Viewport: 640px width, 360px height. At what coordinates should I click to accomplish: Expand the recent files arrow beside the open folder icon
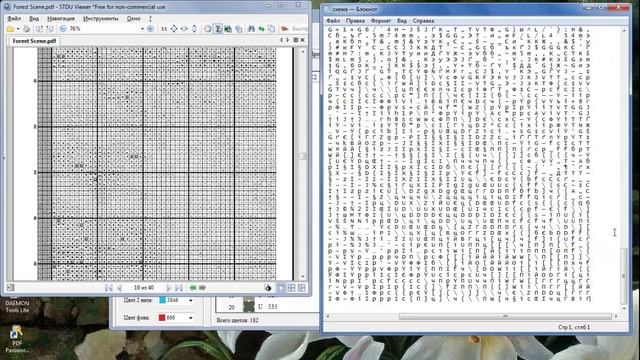(18, 29)
